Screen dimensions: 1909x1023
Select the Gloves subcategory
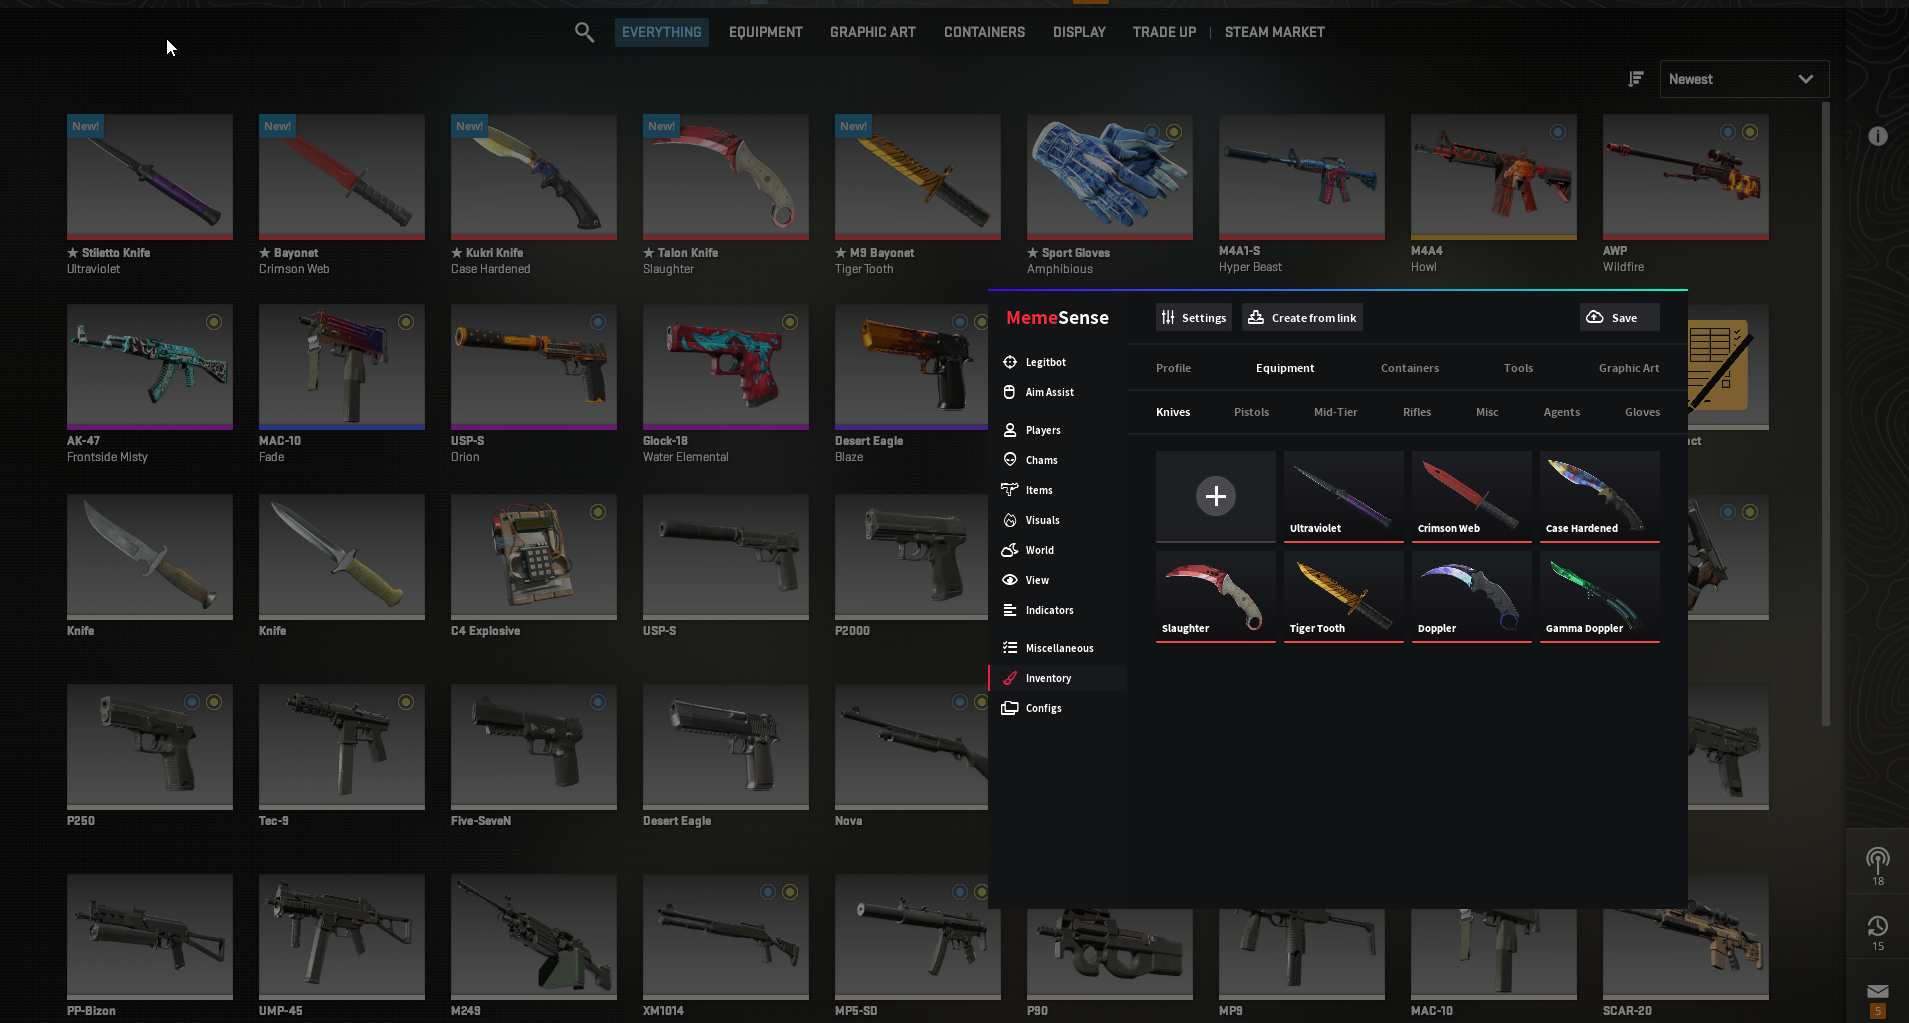(x=1642, y=412)
